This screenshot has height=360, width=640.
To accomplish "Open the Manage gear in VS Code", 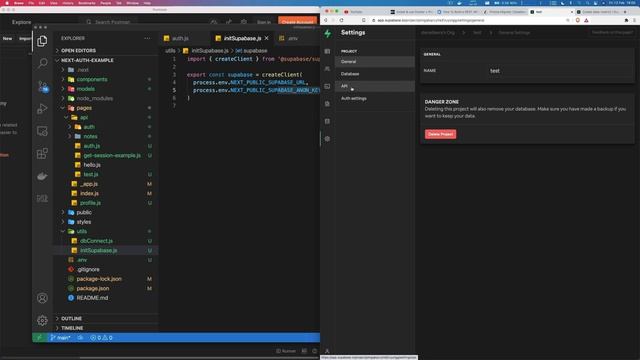I will click(42, 320).
